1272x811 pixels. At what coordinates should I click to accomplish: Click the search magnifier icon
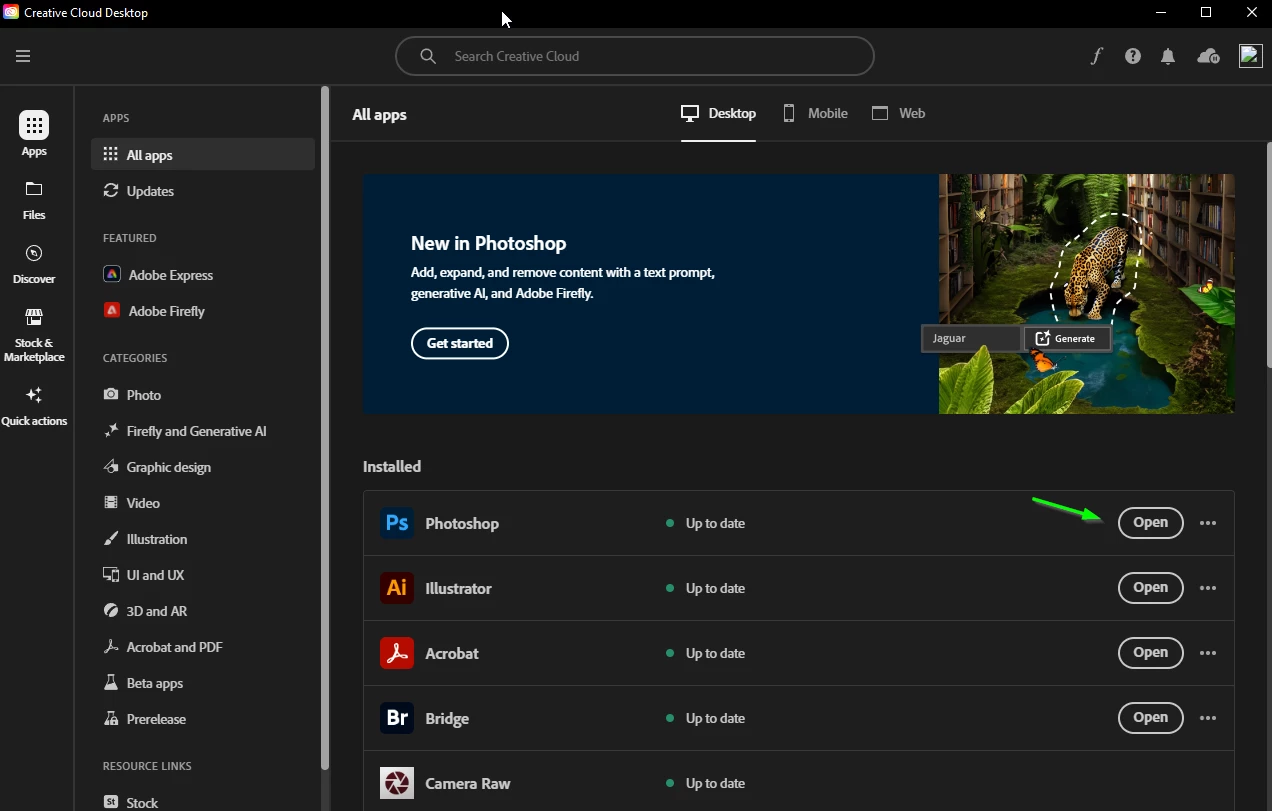(x=428, y=56)
